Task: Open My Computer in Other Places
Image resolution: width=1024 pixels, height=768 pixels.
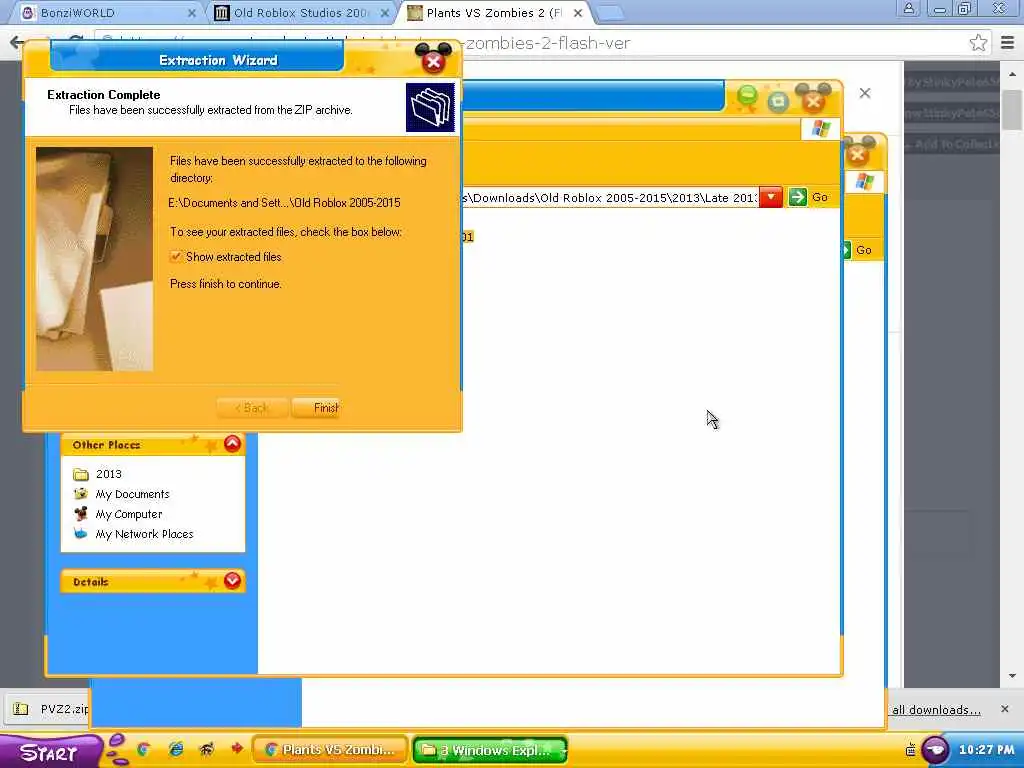Action: [x=129, y=514]
